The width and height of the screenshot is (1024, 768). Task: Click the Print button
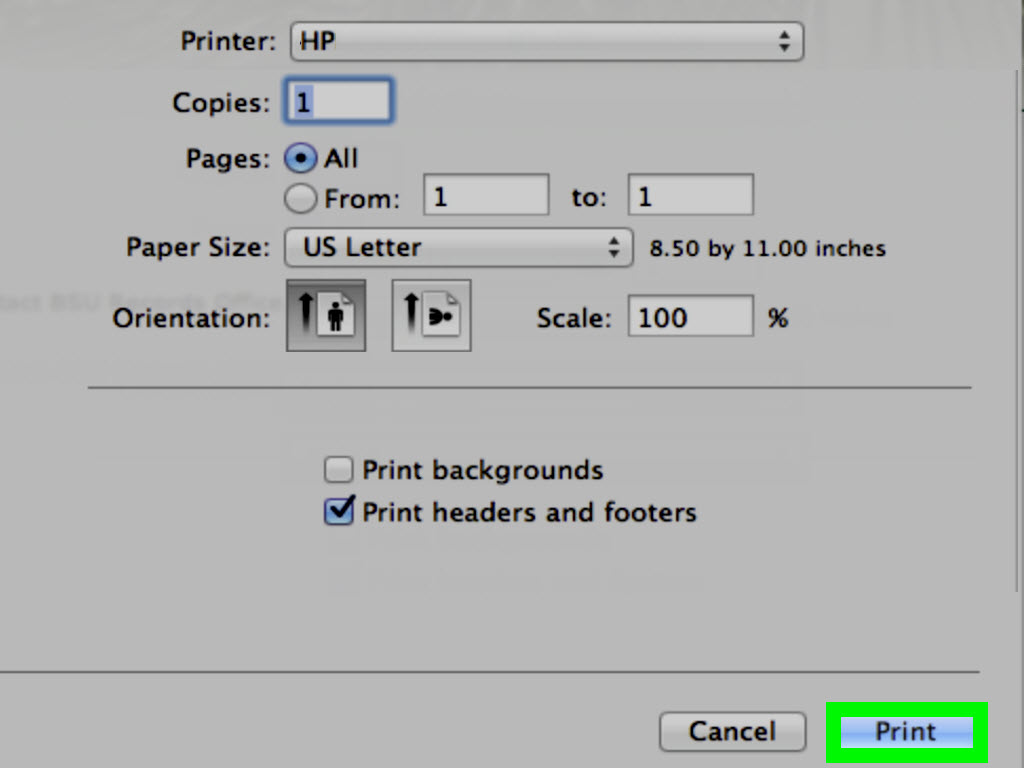pyautogui.click(x=906, y=731)
